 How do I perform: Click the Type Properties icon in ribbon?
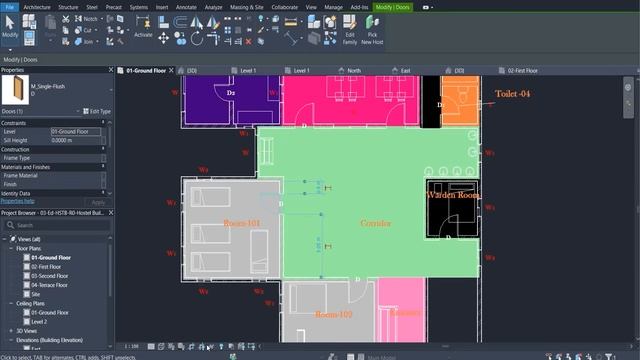29,21
